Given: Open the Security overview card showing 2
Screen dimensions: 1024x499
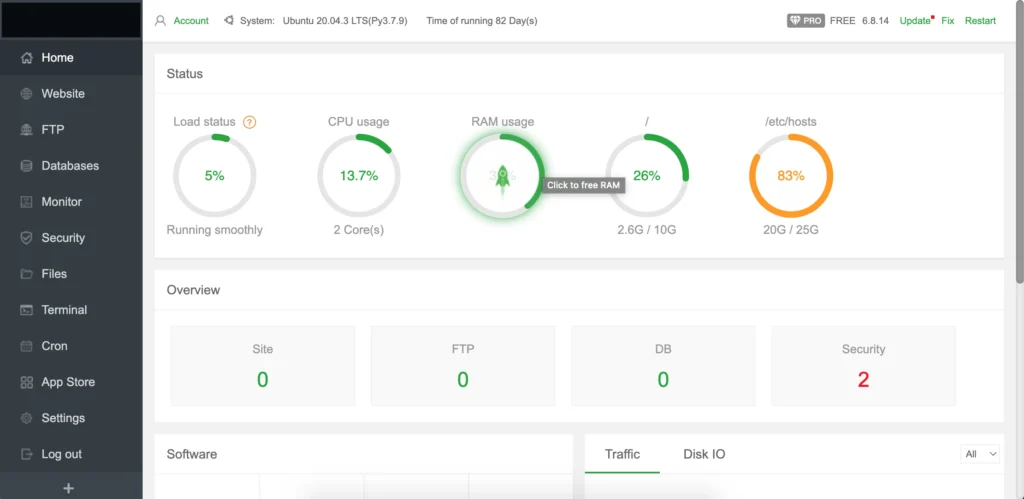Looking at the screenshot, I should tap(863, 366).
